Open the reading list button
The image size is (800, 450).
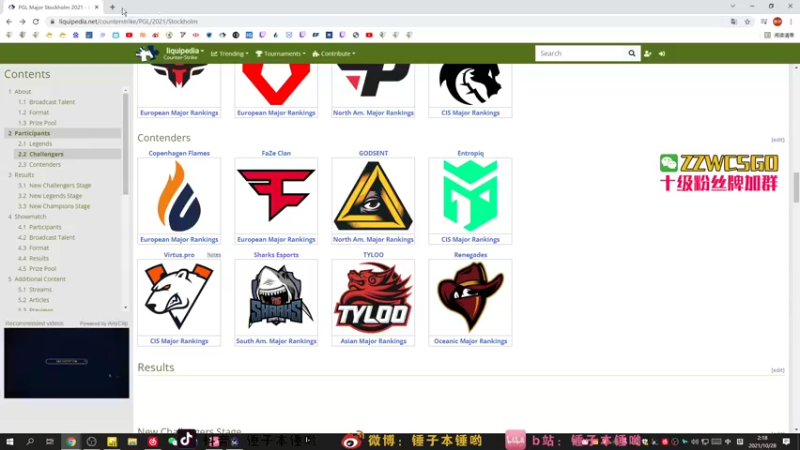tap(779, 35)
